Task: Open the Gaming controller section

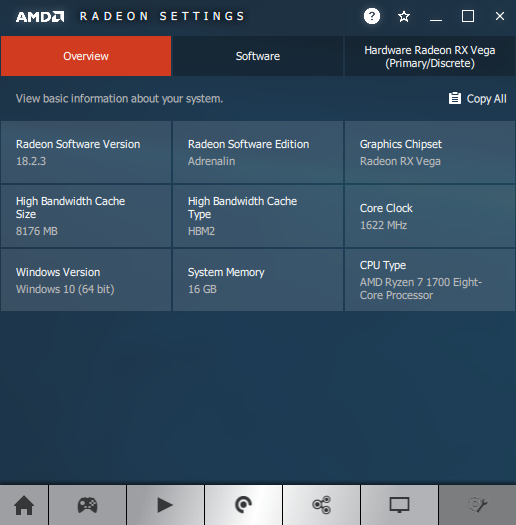Action: click(x=88, y=505)
